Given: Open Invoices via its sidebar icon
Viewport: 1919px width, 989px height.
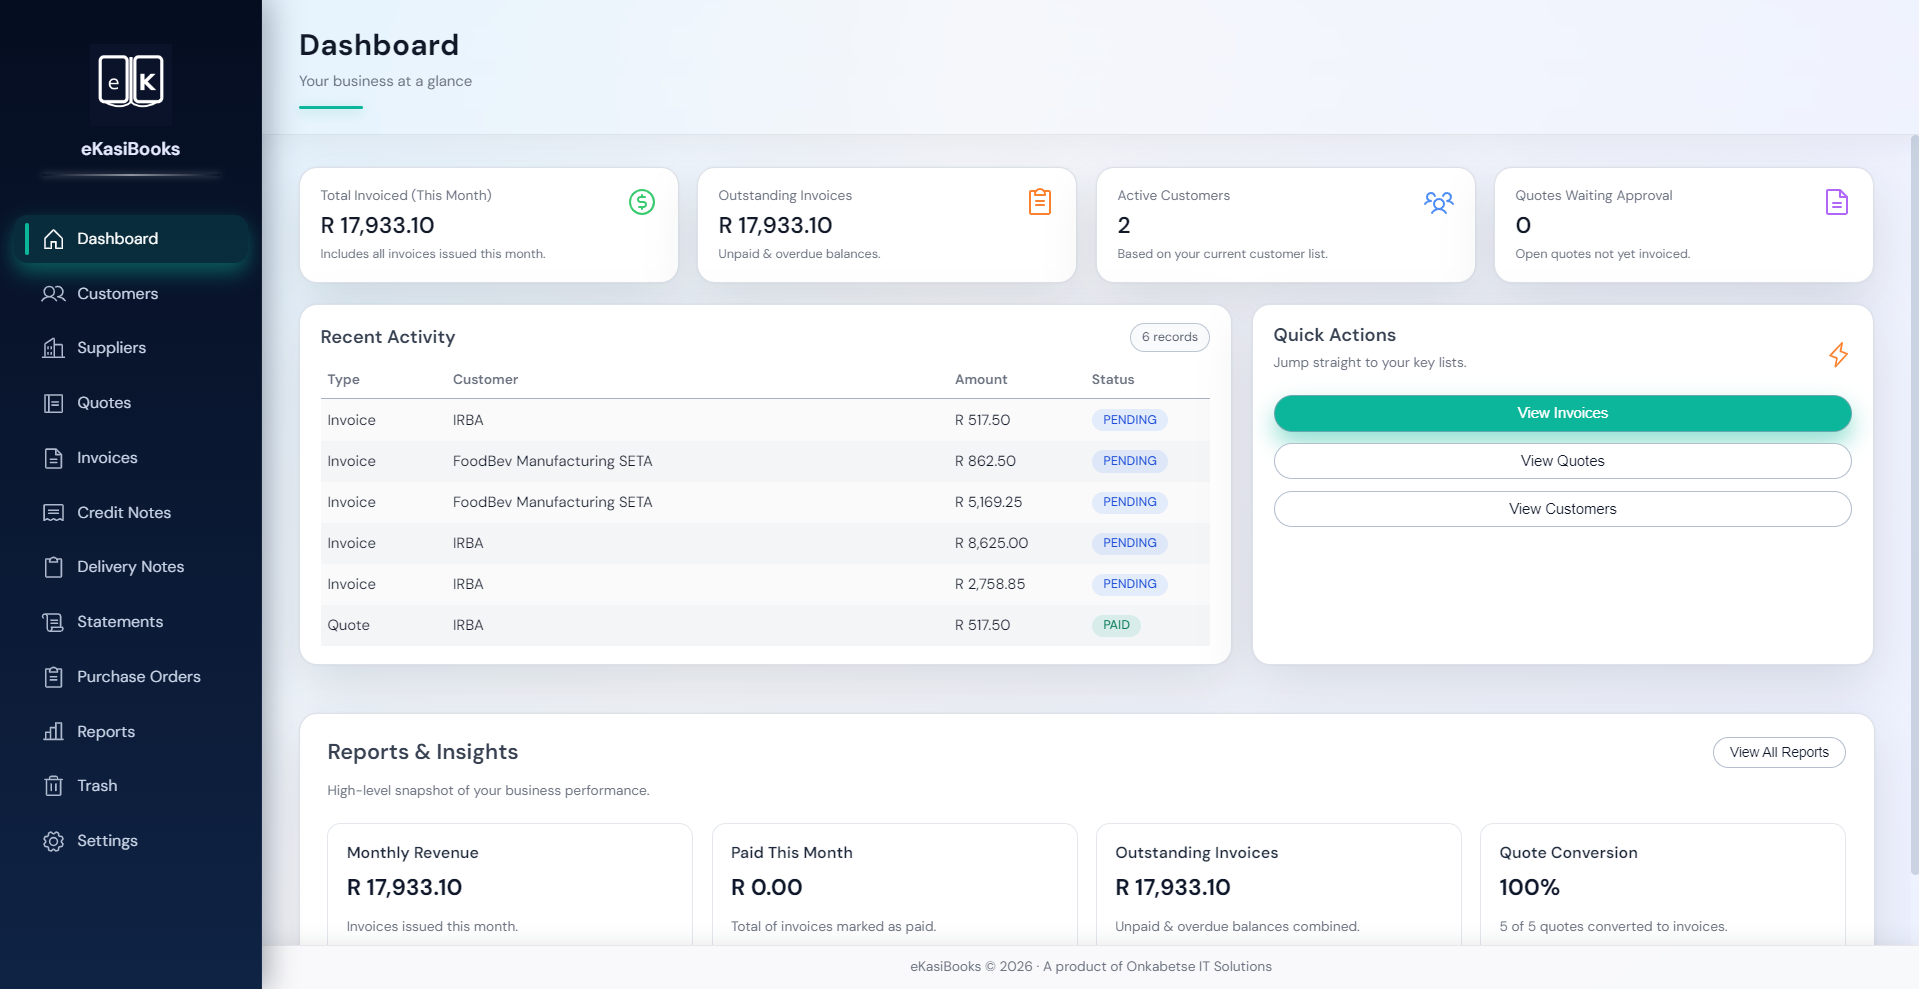Looking at the screenshot, I should coord(53,457).
